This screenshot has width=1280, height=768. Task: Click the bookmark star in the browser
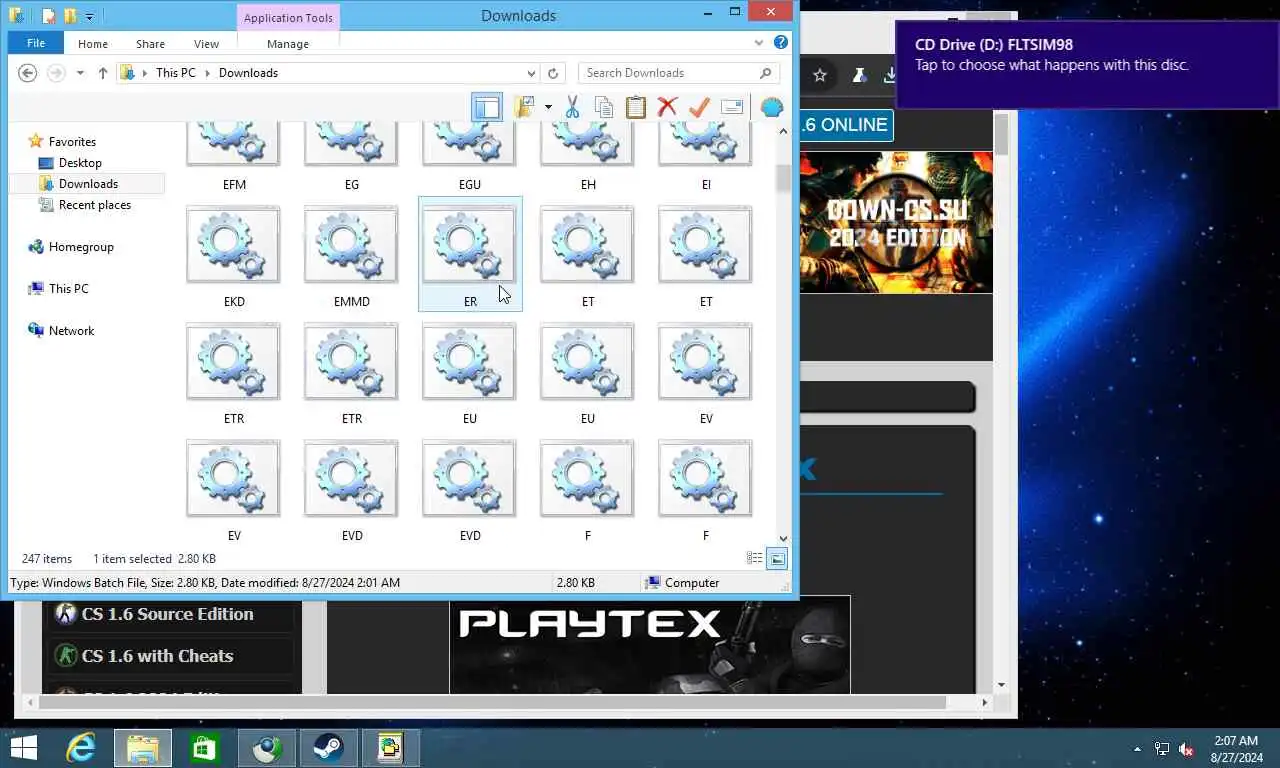click(x=820, y=75)
